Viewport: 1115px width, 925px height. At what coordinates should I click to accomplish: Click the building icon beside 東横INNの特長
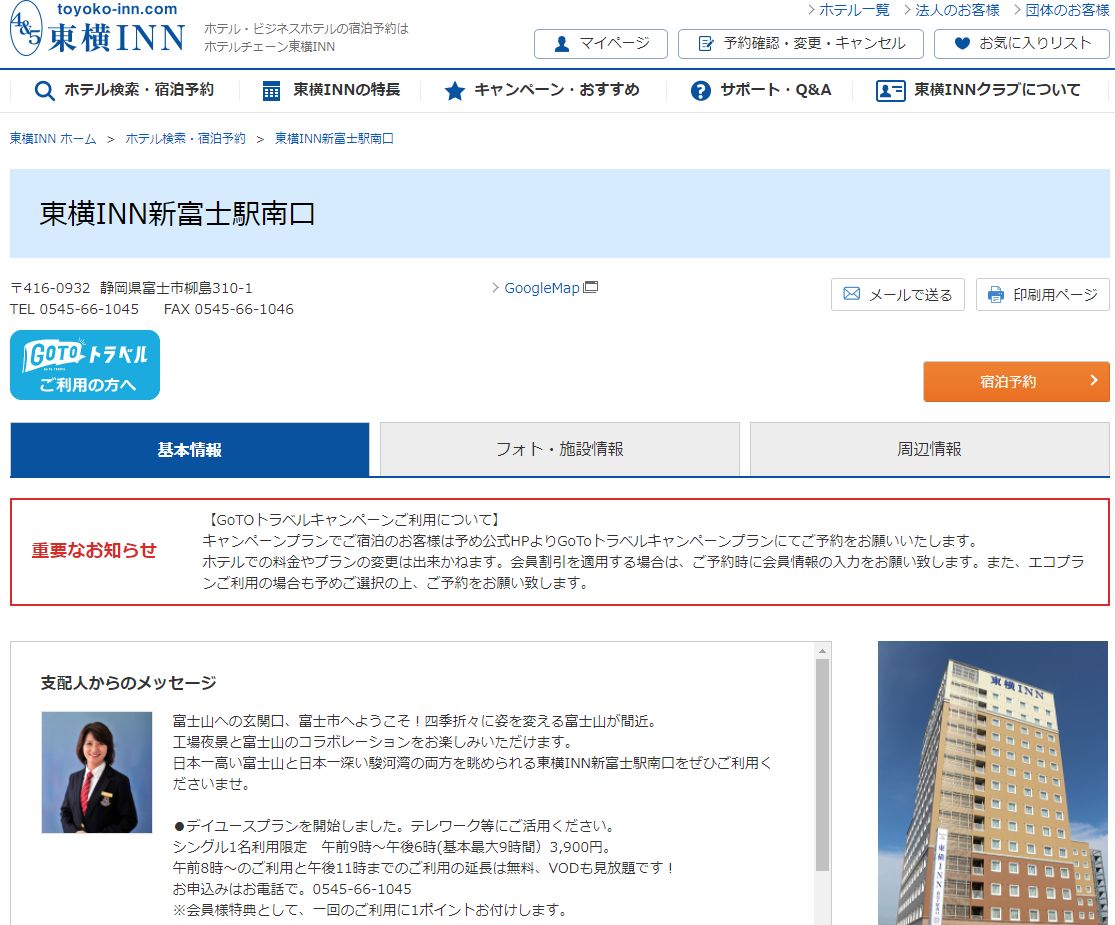[271, 90]
